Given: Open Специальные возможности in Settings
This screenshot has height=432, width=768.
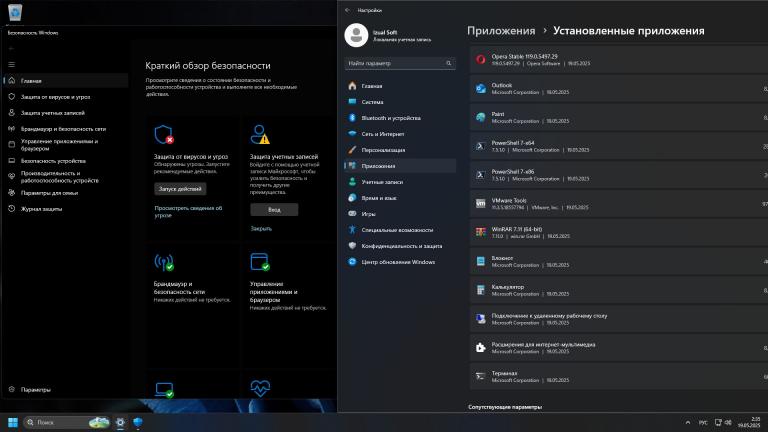Looking at the screenshot, I should coord(400,230).
